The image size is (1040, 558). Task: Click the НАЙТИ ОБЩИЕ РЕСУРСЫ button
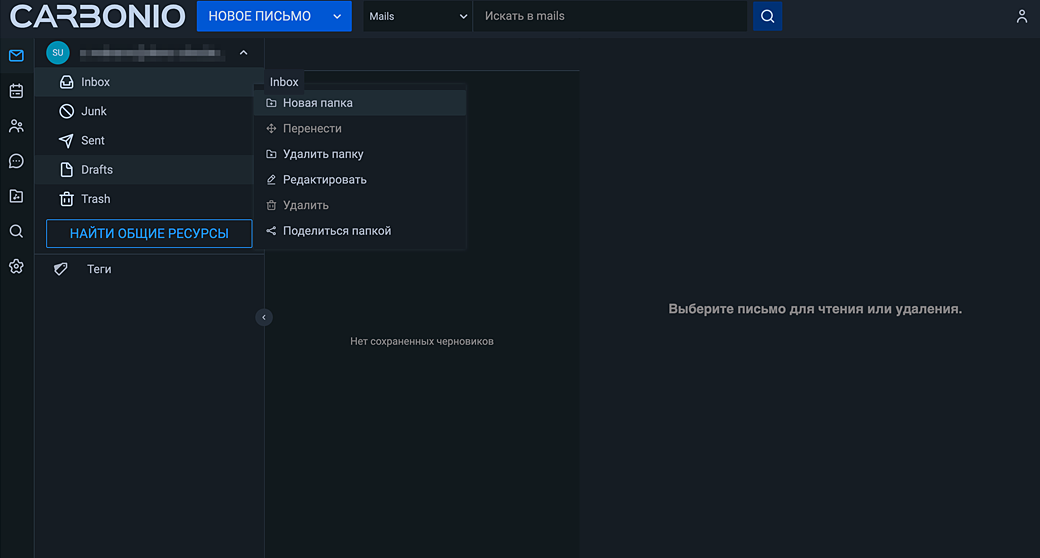(149, 234)
